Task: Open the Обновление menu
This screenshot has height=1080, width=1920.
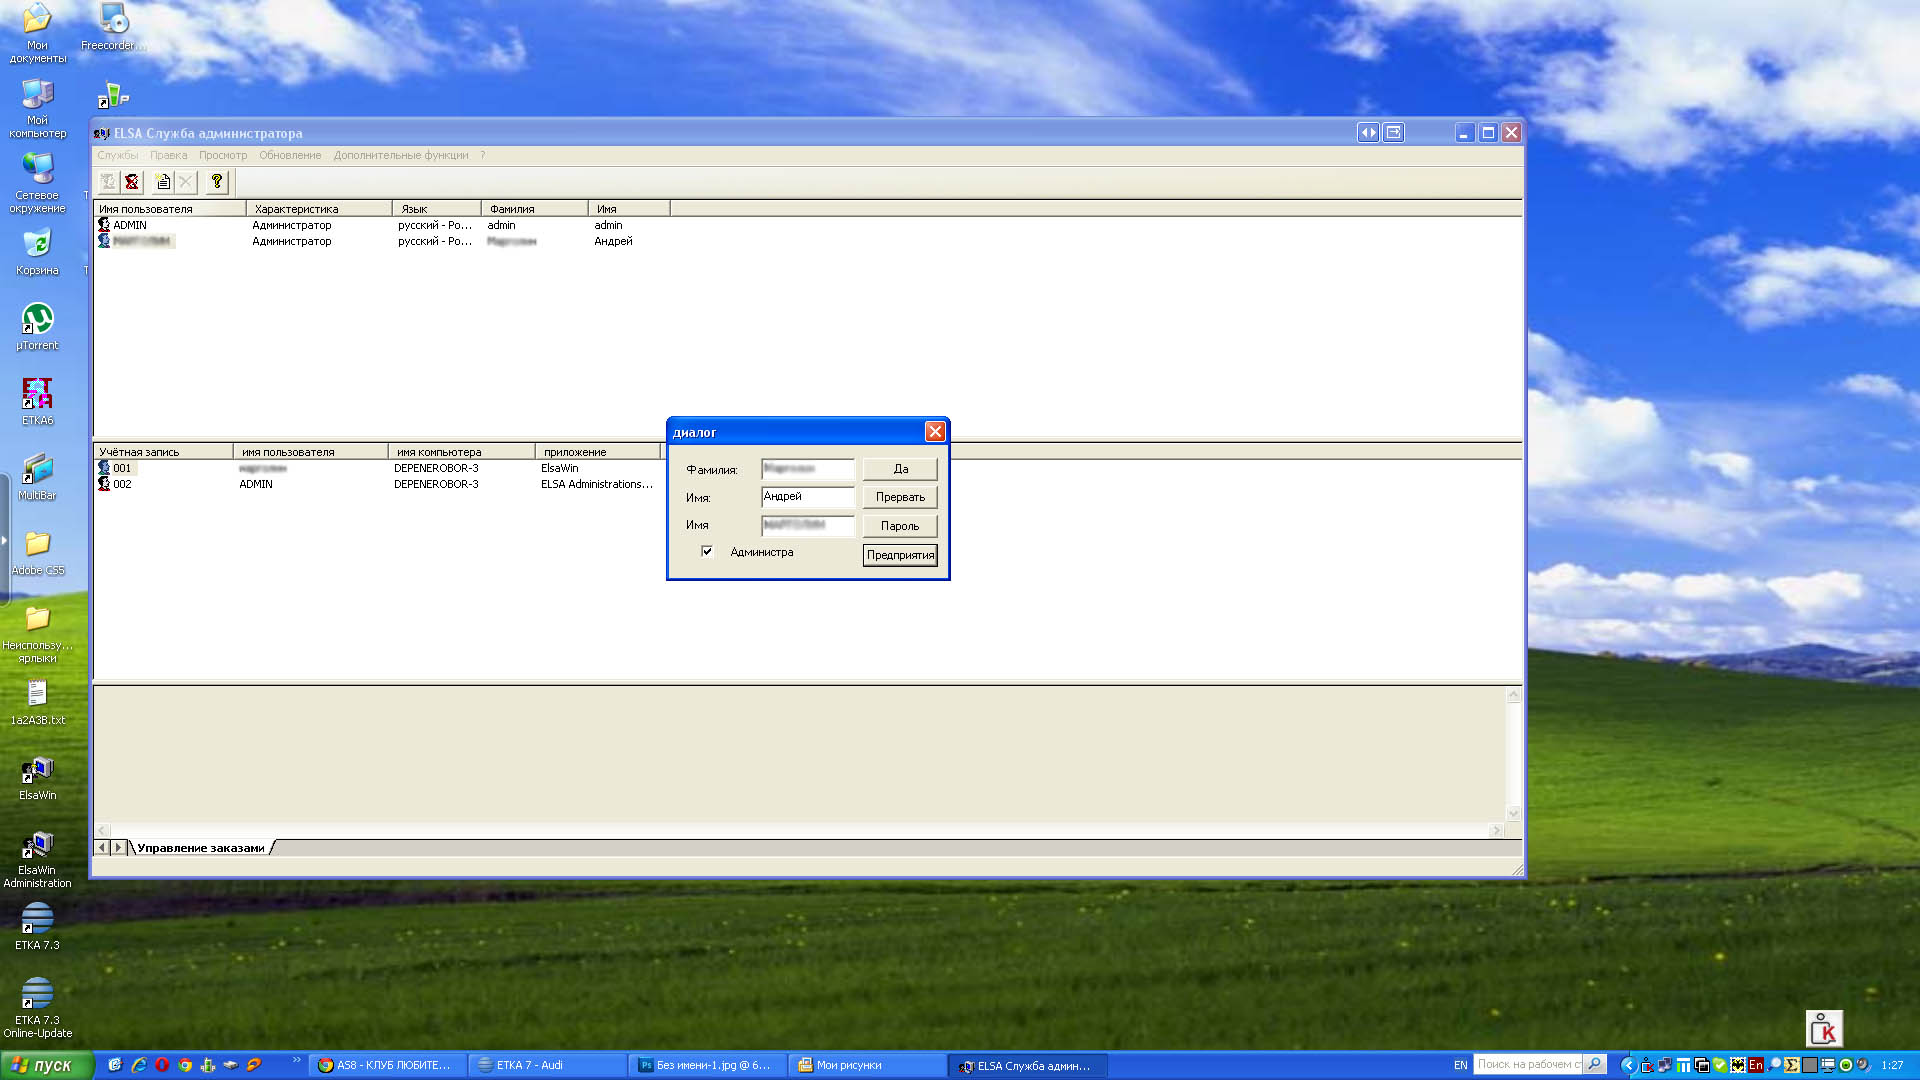Action: [290, 155]
